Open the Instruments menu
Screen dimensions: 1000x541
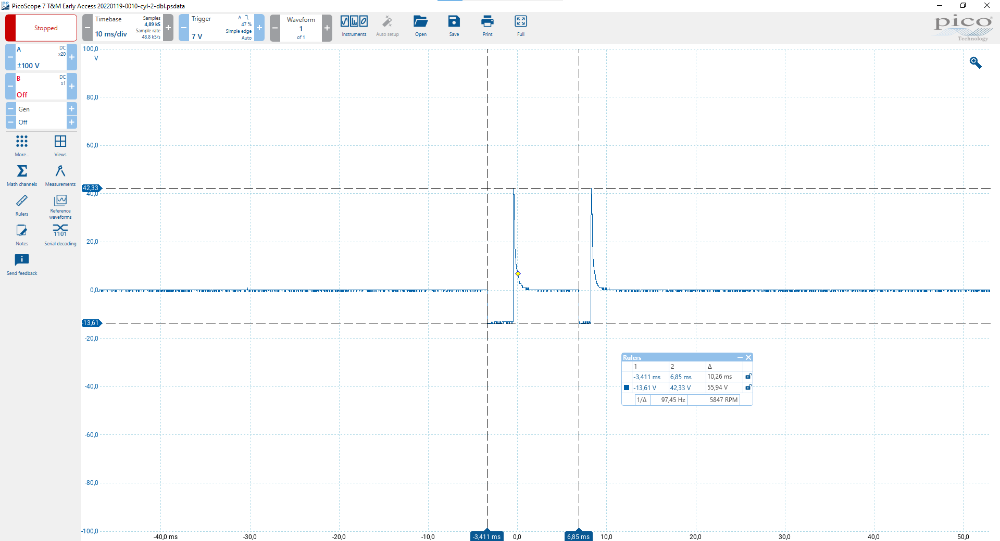pos(354,25)
